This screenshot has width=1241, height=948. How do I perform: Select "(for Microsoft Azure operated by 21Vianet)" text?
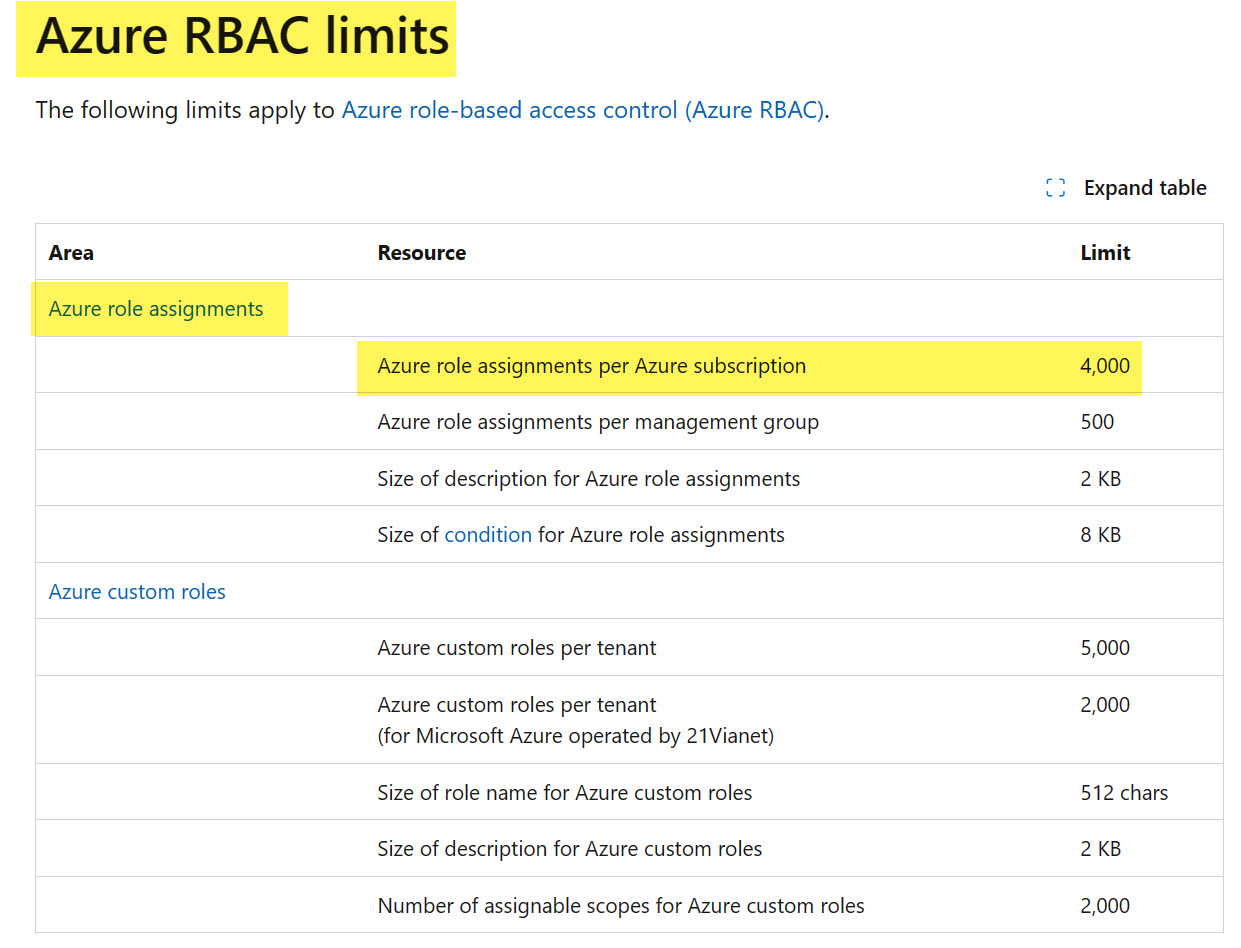576,736
